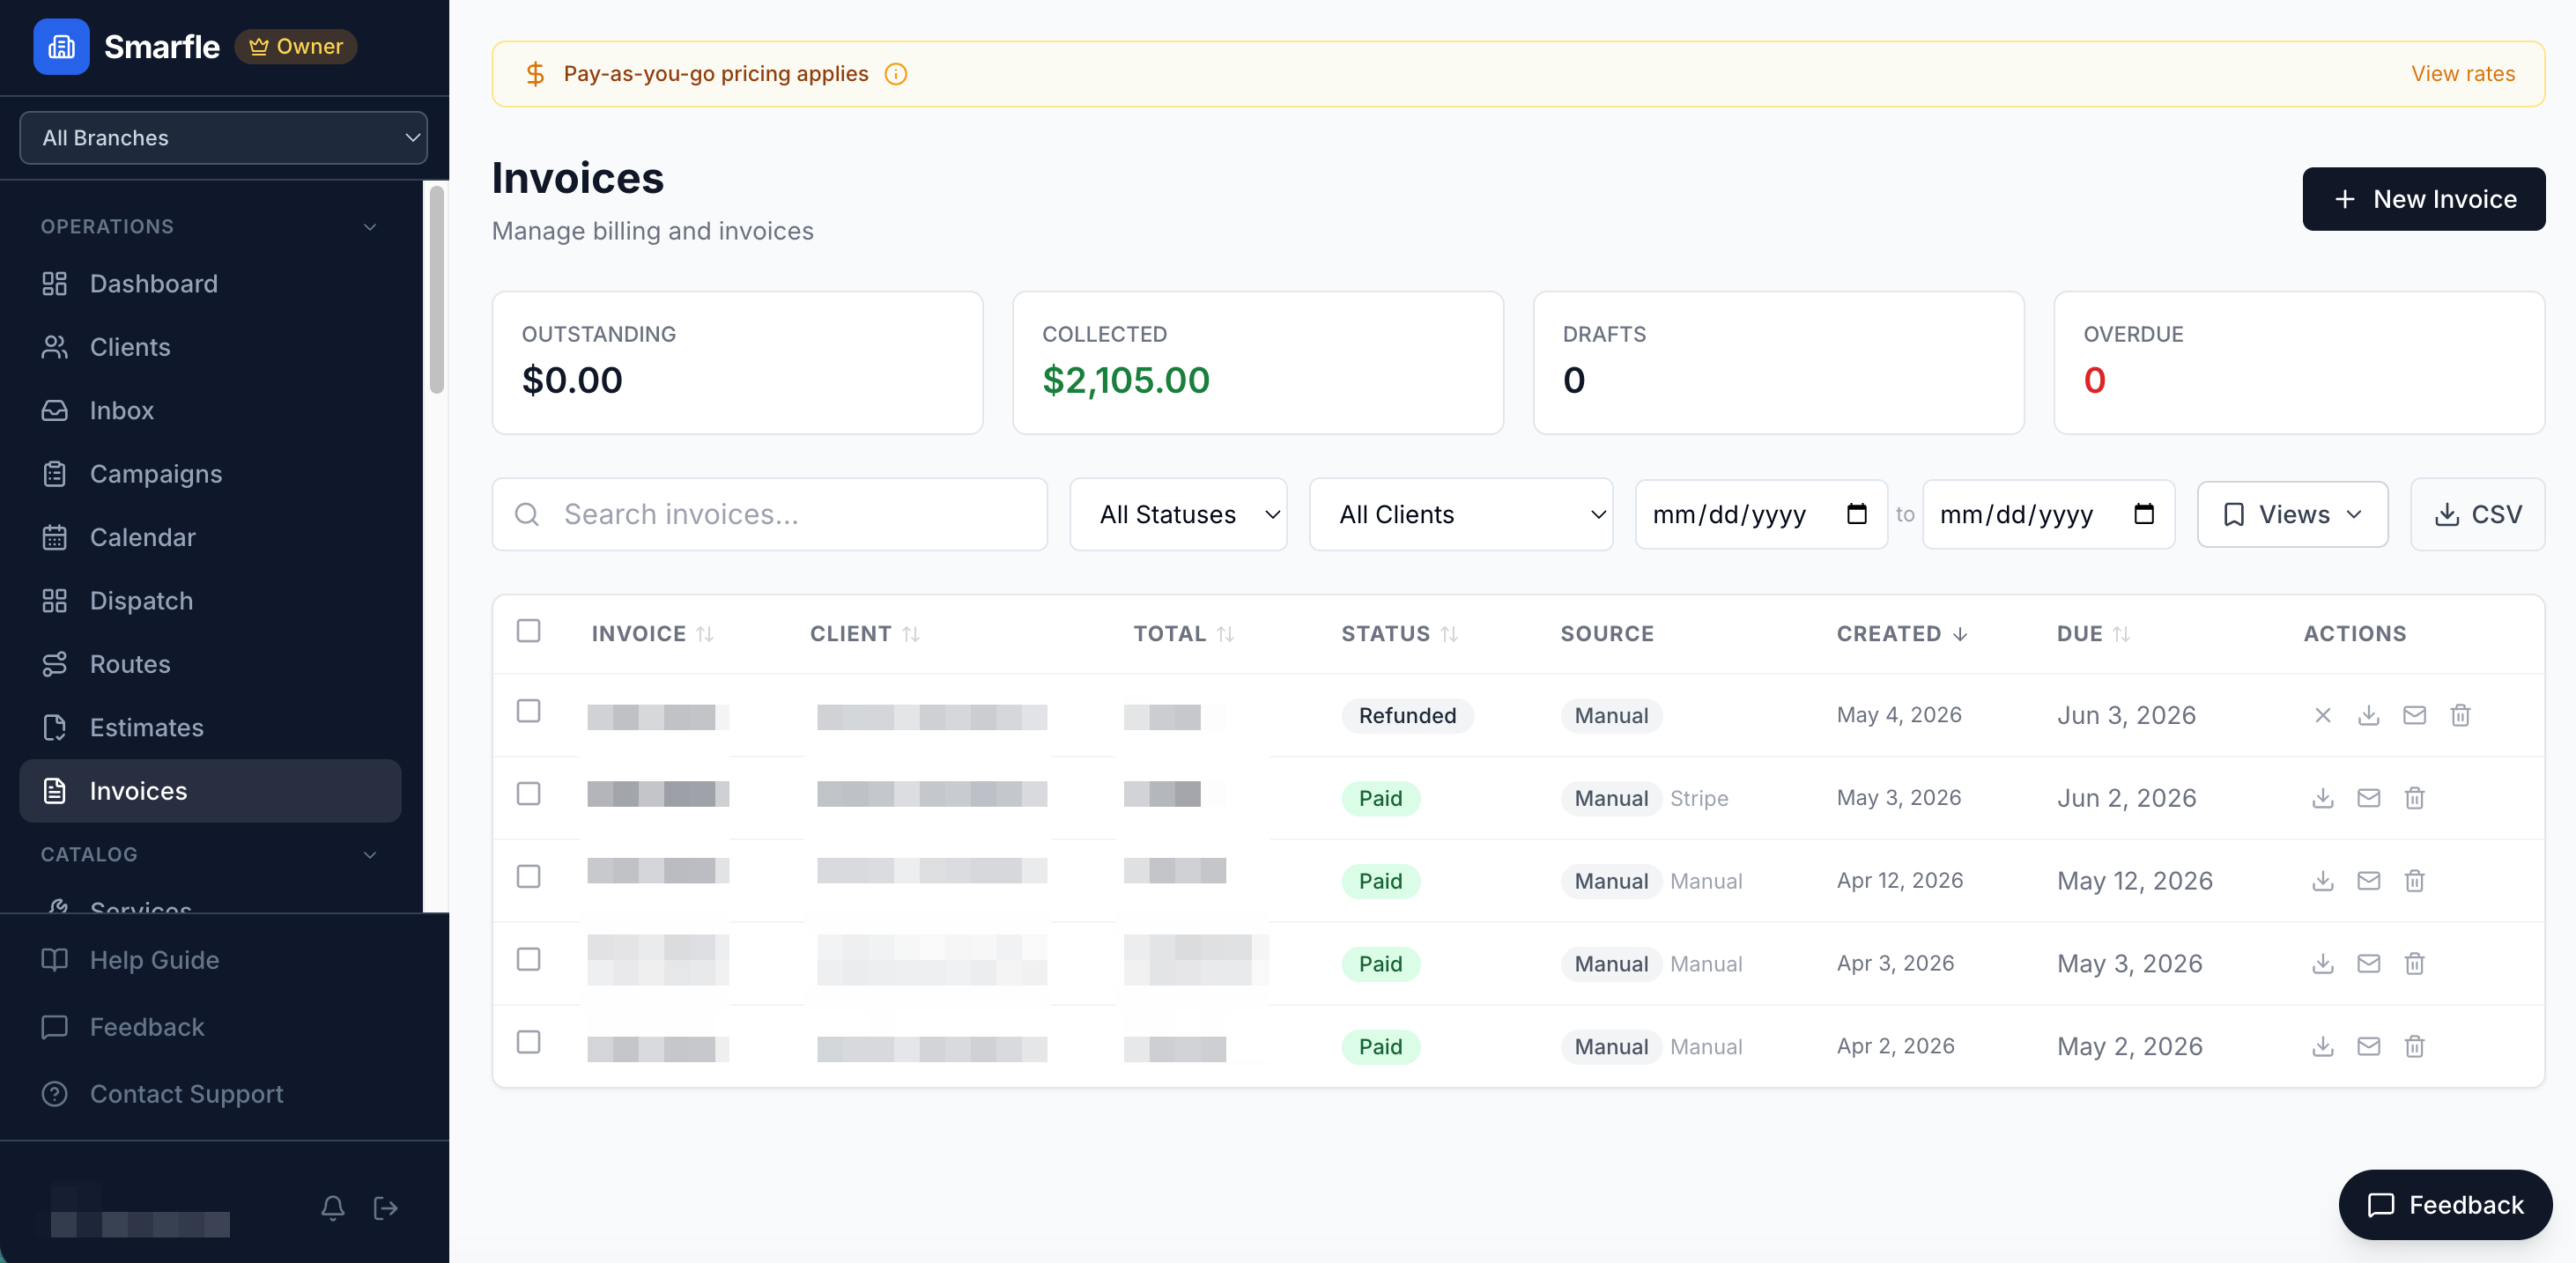Download the invoice created May 3, 2026
The width and height of the screenshot is (2576, 1263).
[x=2323, y=798]
